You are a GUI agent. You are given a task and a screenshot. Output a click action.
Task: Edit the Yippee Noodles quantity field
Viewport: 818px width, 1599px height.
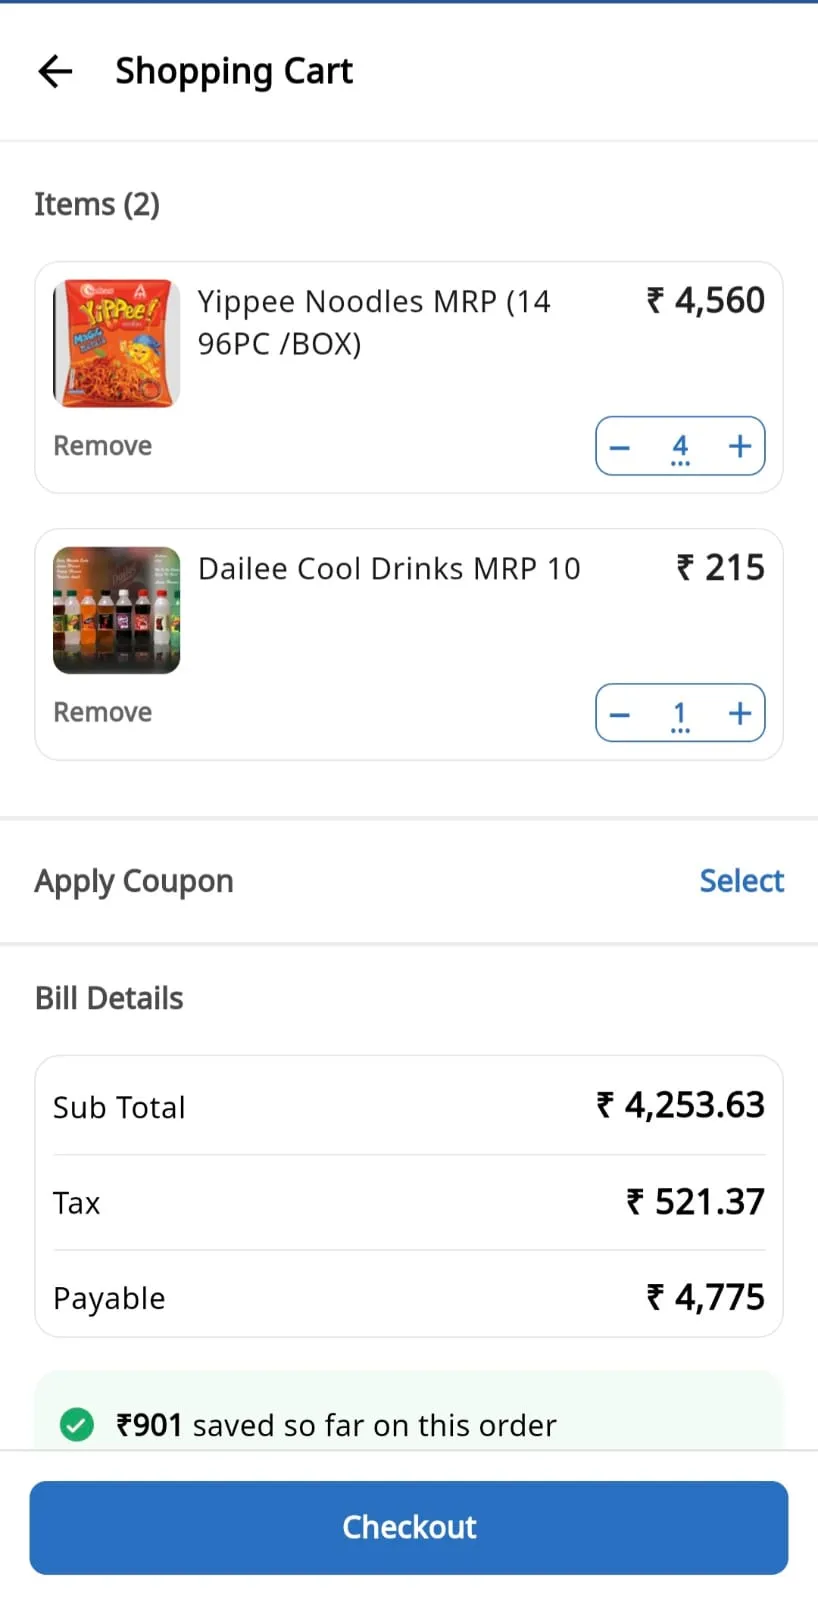[x=680, y=446]
